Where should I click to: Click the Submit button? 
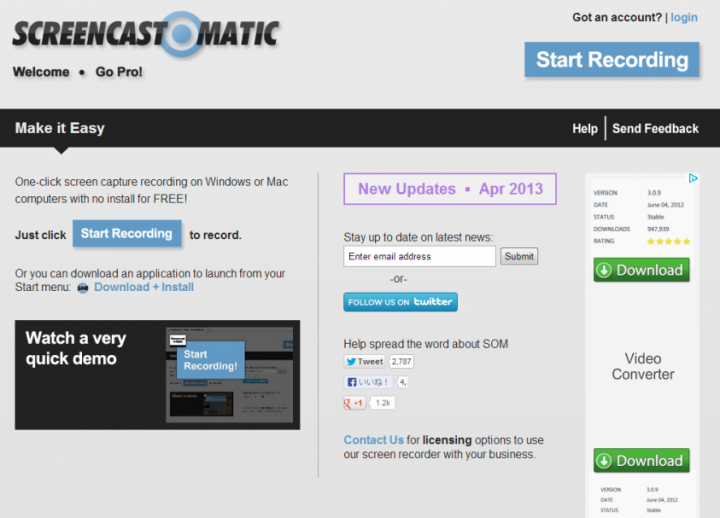[x=519, y=256]
